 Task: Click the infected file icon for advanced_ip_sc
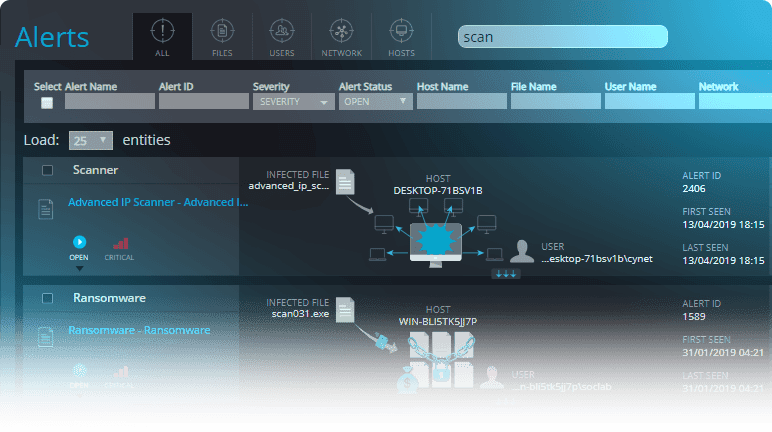(x=345, y=181)
